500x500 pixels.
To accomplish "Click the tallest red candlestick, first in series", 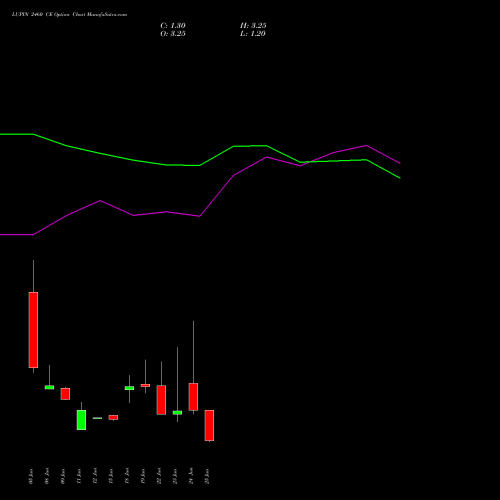I will (33, 330).
